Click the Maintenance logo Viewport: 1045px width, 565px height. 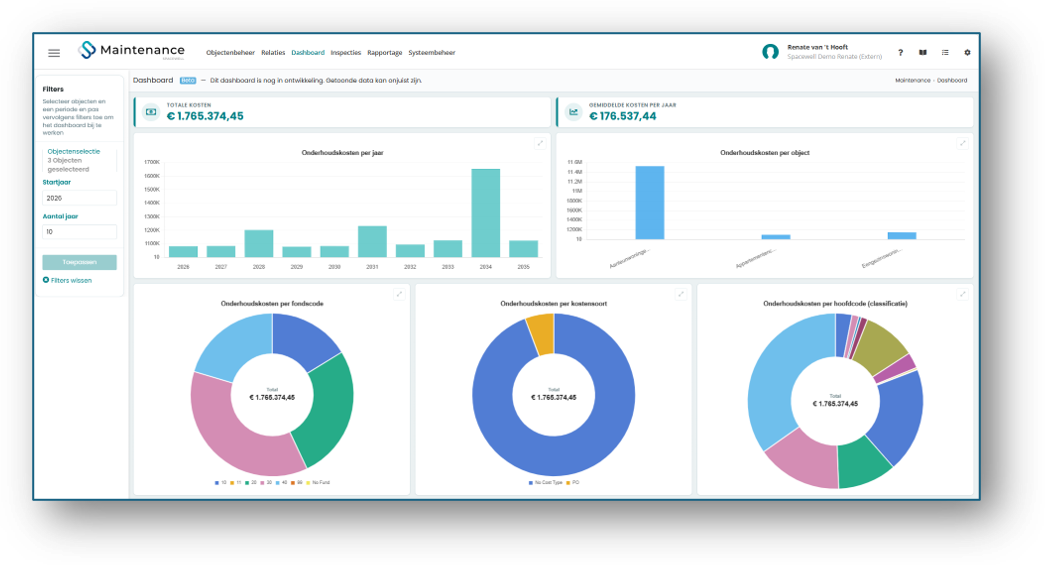131,51
